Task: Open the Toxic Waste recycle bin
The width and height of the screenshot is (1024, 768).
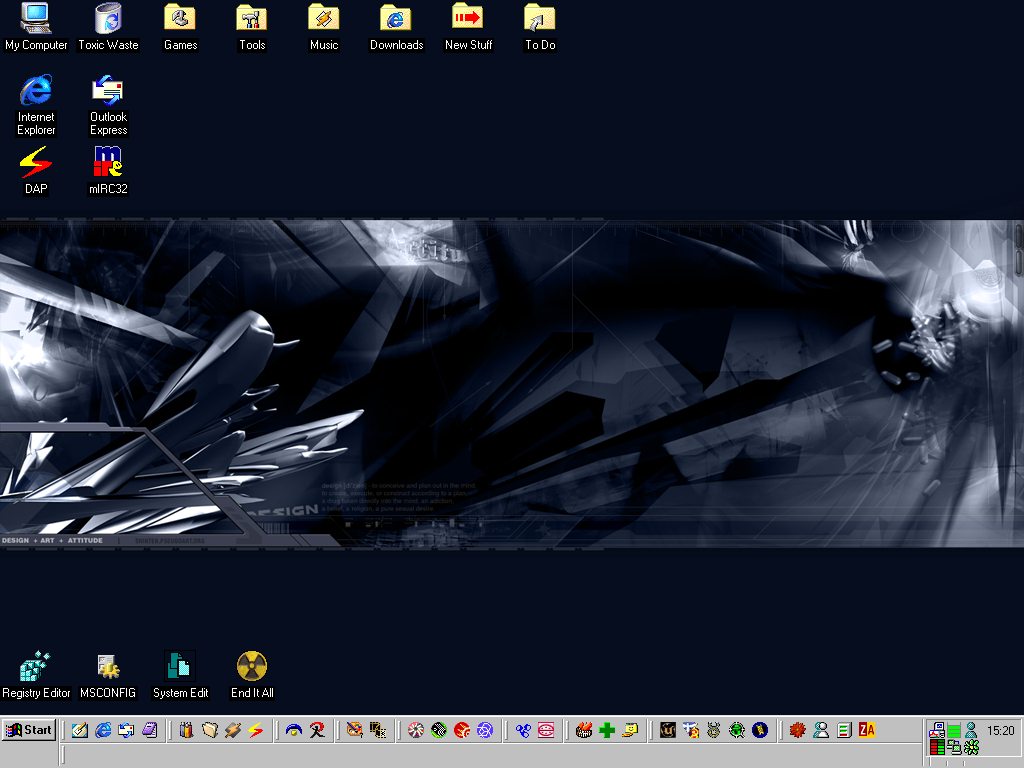Action: (108, 20)
